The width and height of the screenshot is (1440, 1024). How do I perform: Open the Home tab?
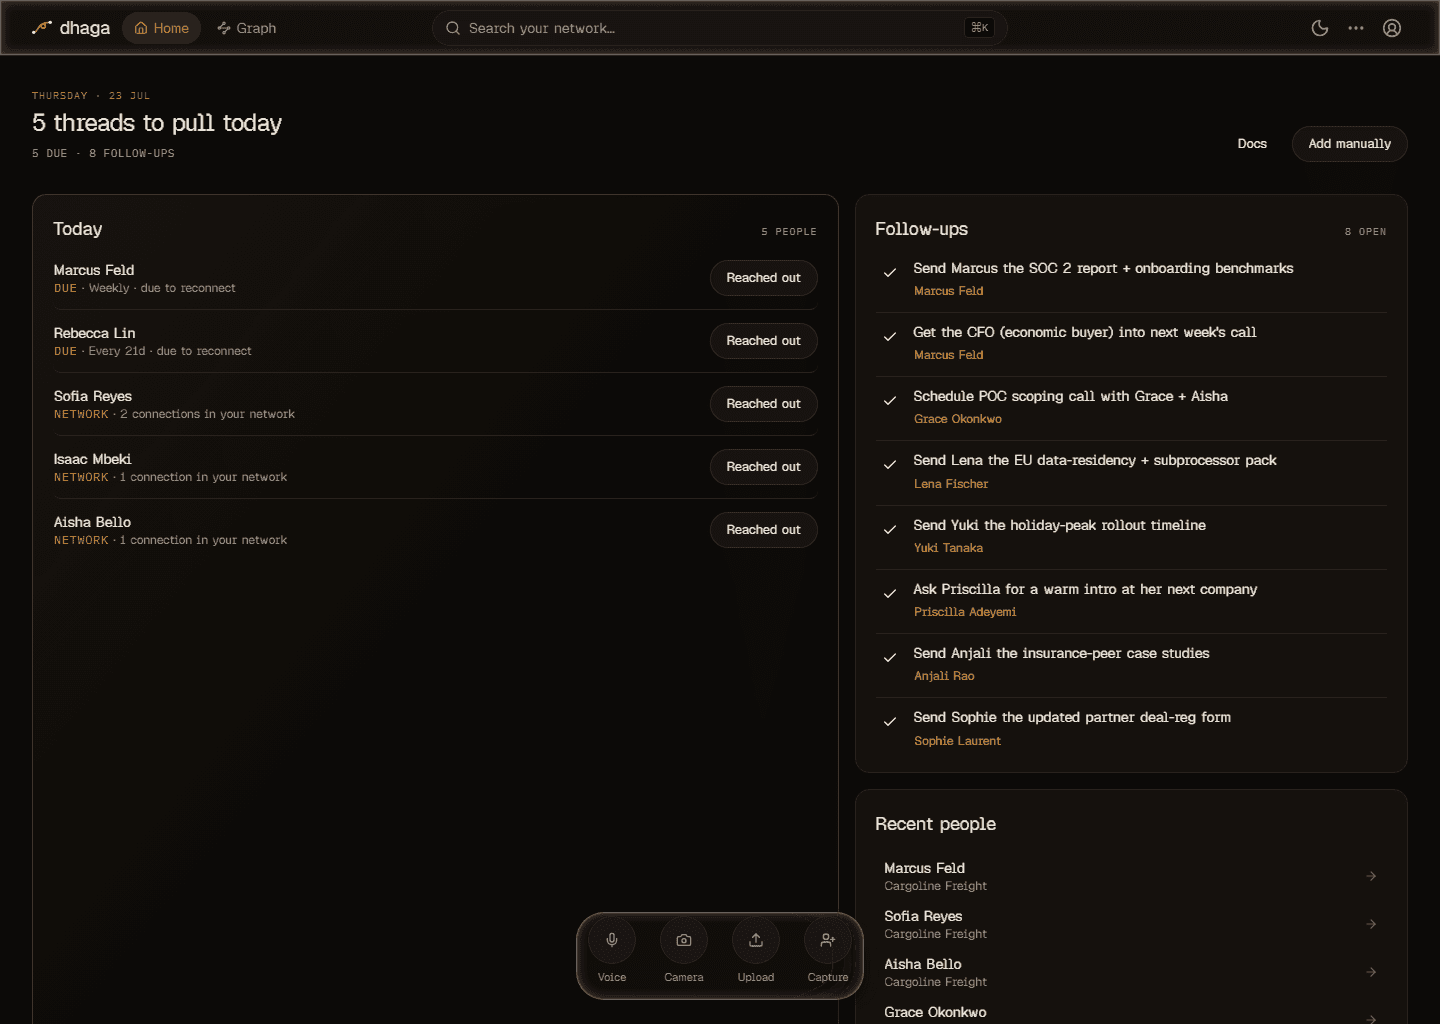click(162, 28)
